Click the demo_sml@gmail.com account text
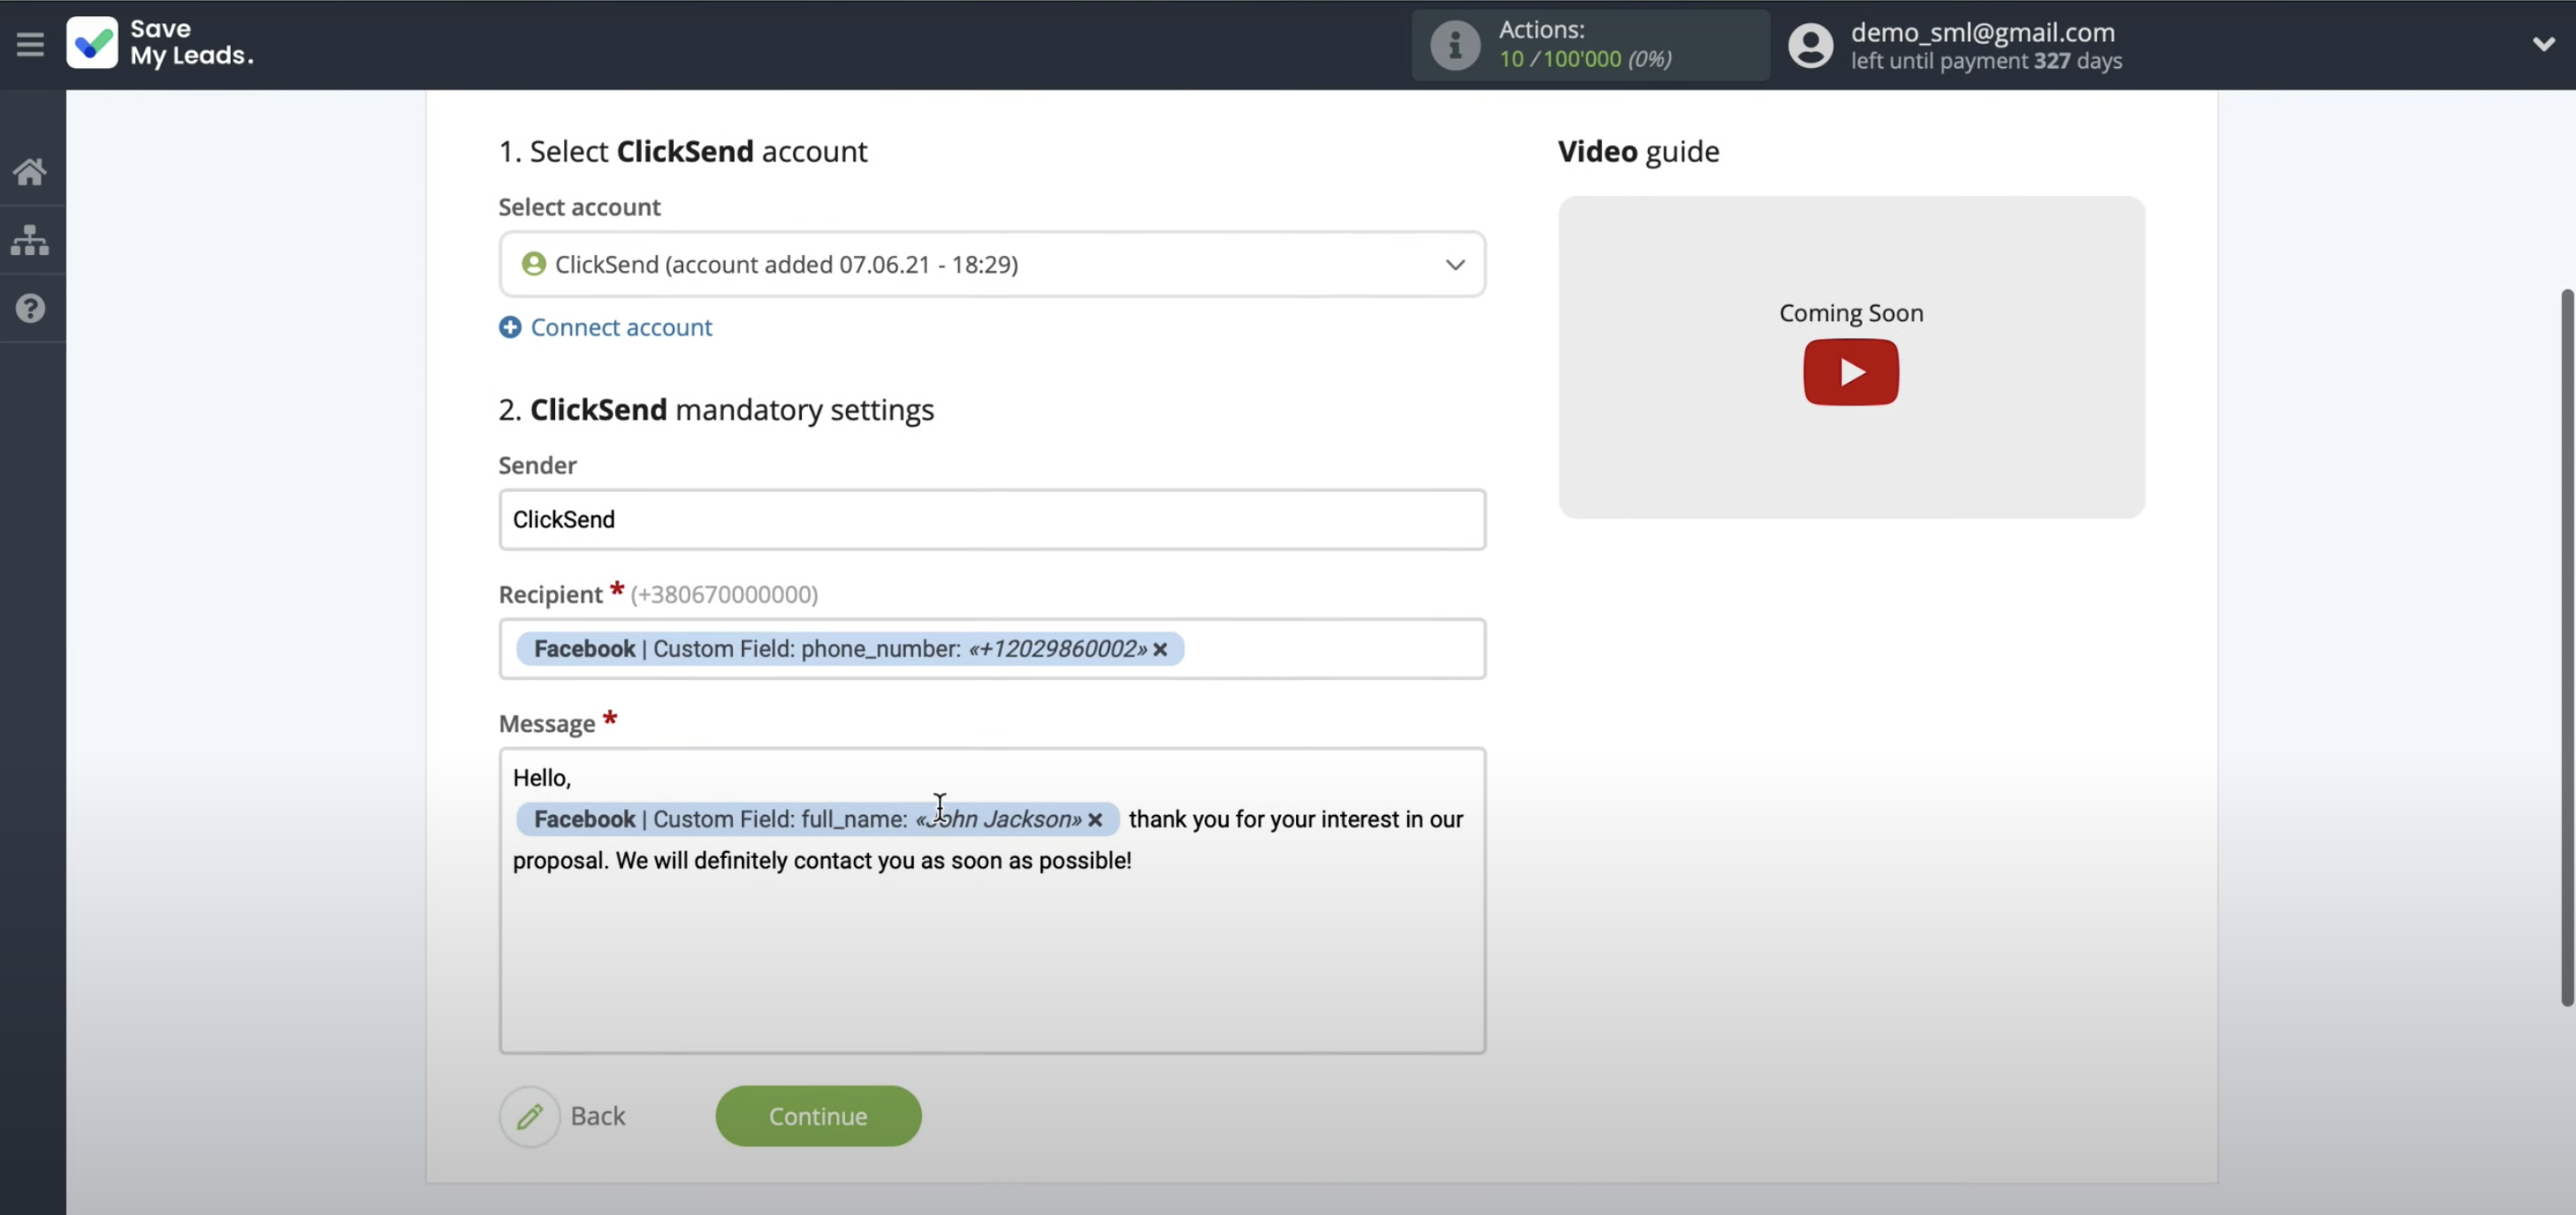The height and width of the screenshot is (1215, 2576). tap(1982, 32)
